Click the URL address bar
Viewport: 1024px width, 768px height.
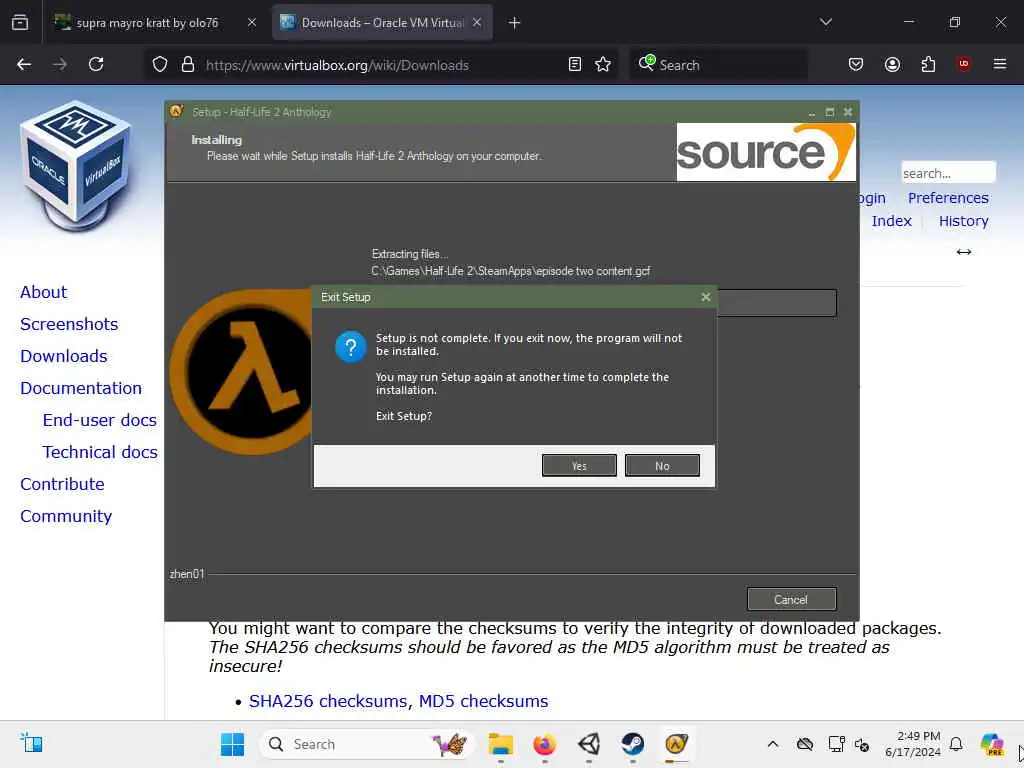[x=379, y=65]
